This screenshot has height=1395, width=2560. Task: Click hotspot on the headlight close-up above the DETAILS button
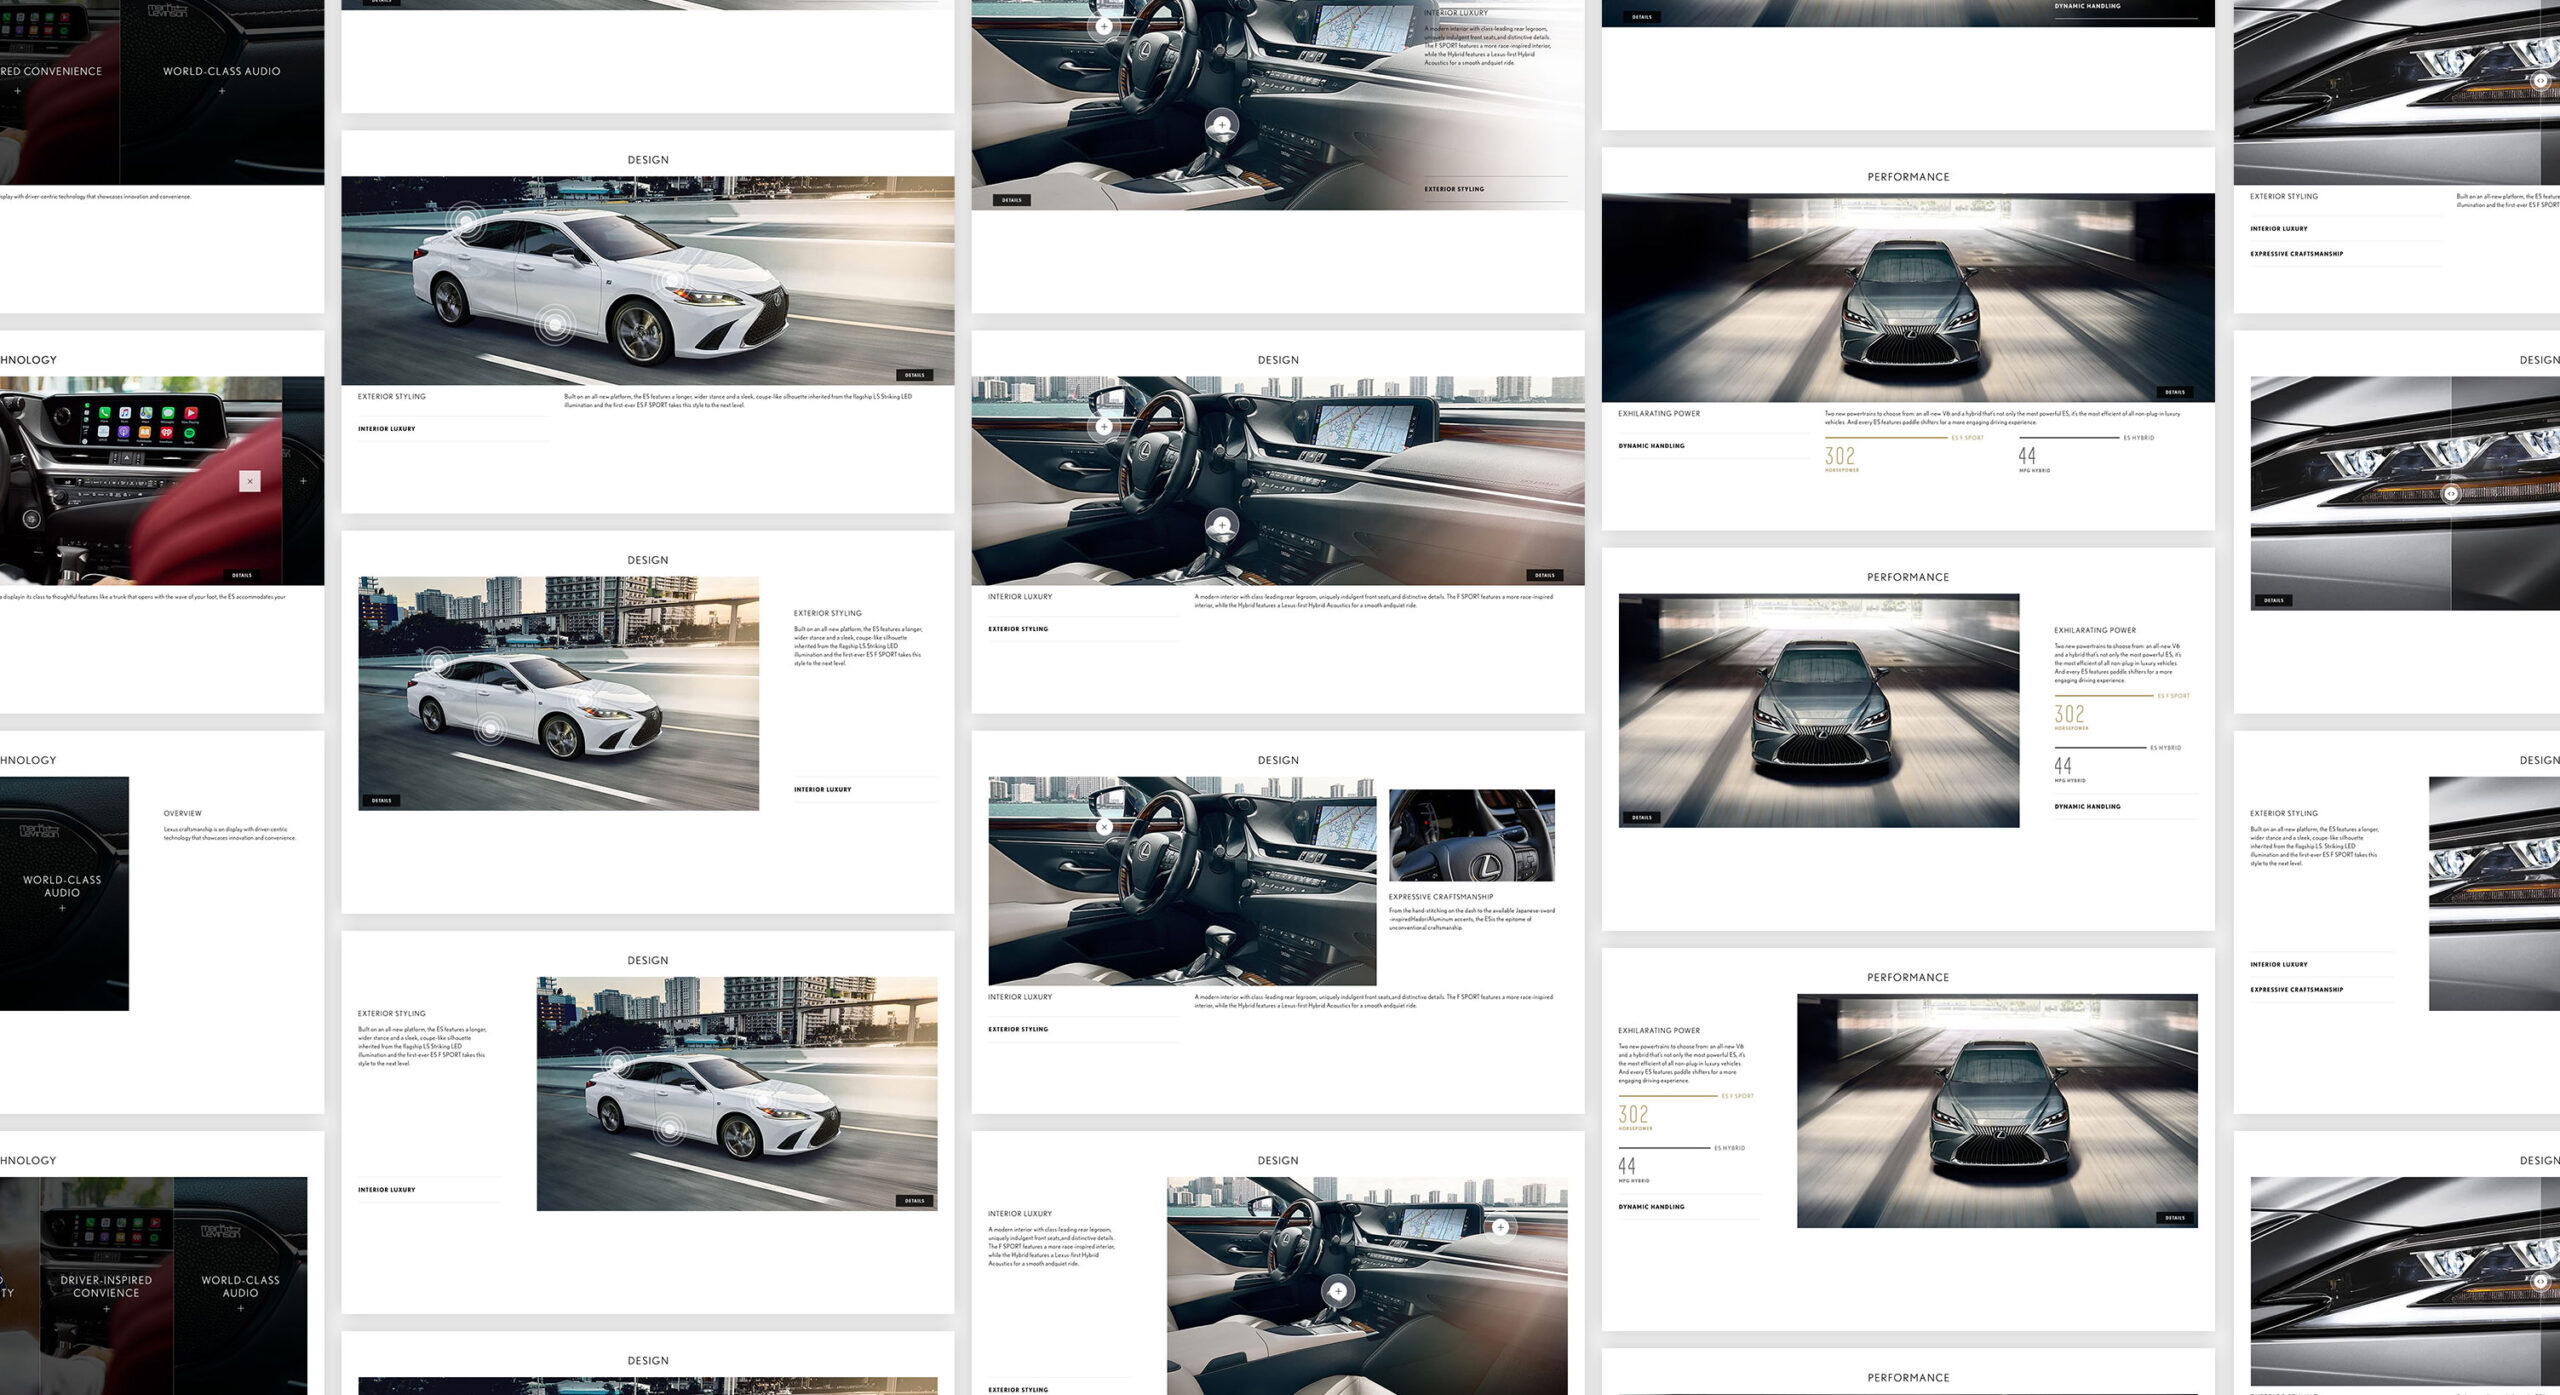[2451, 494]
